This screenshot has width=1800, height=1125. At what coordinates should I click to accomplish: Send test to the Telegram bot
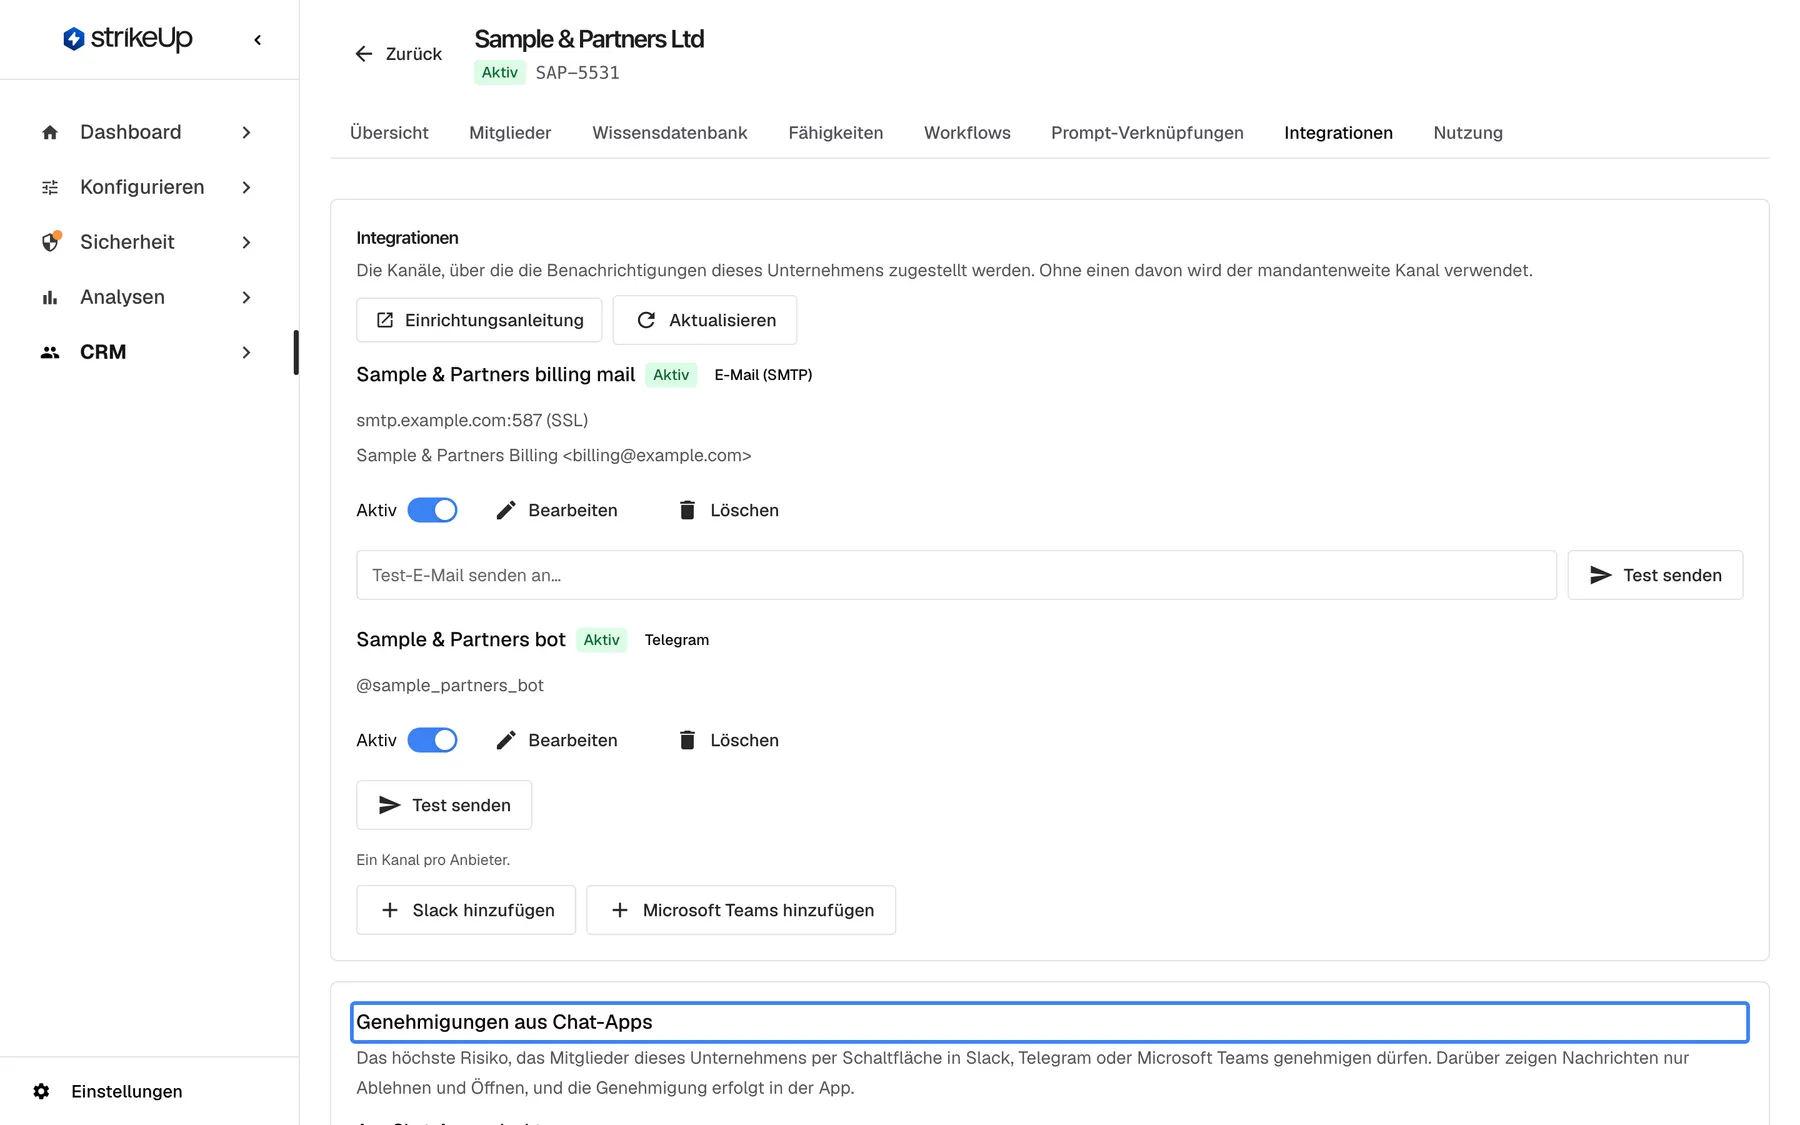(x=444, y=805)
